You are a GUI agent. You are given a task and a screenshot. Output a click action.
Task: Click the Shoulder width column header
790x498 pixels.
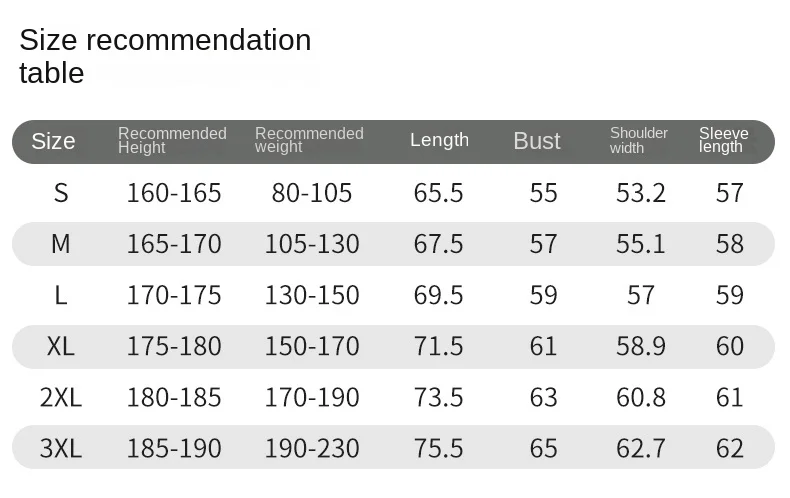pyautogui.click(x=639, y=140)
